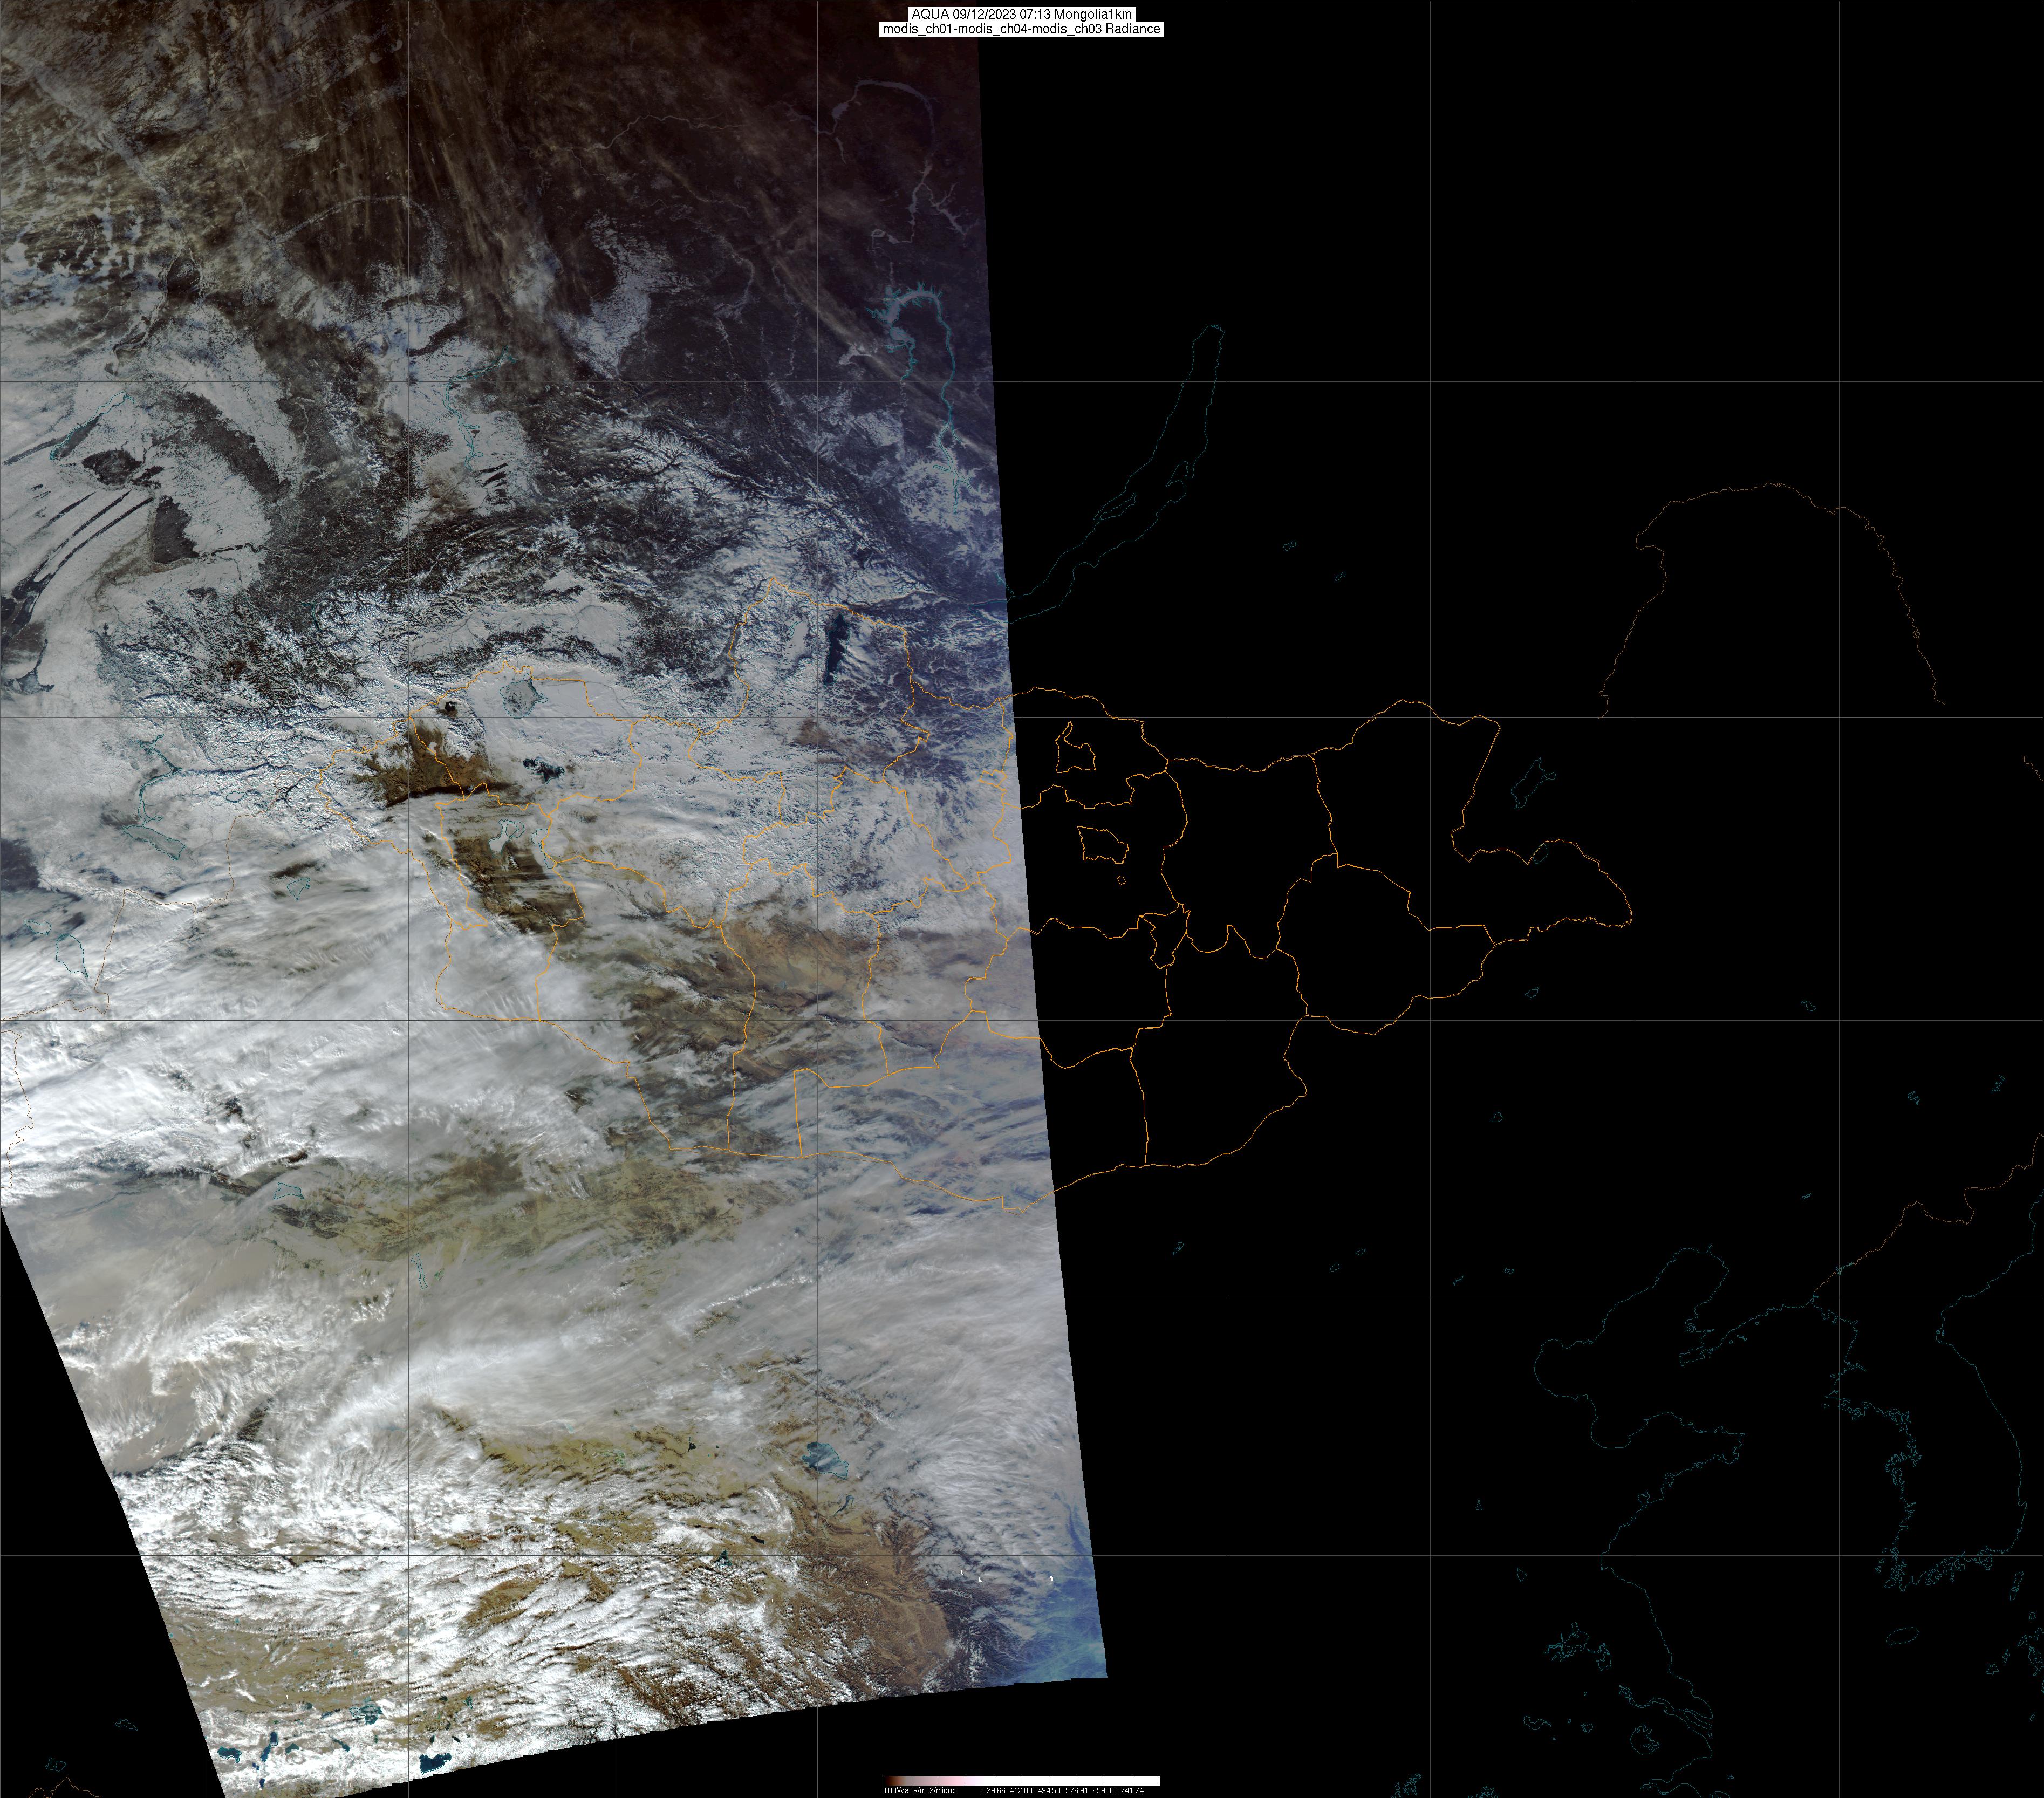Click the blue lake in the southern swath

(x=826, y=1461)
